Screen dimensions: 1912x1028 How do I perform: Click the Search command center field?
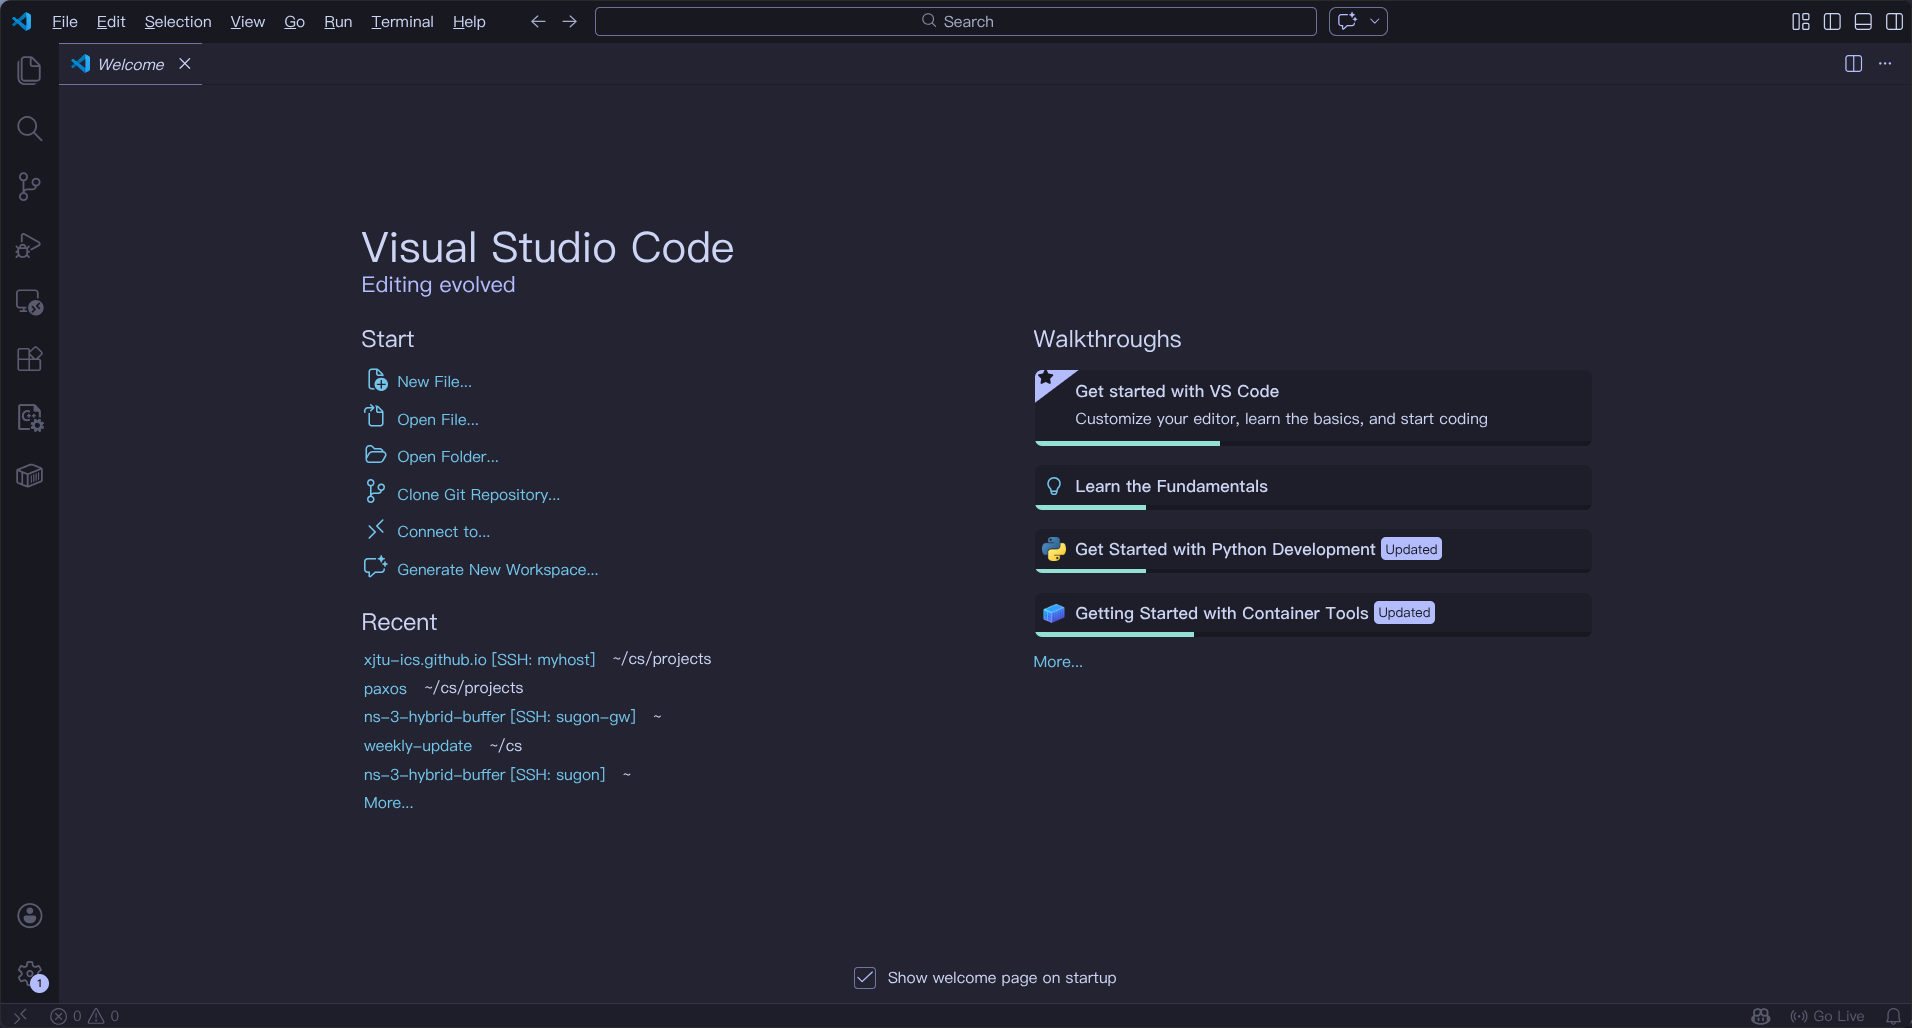pyautogui.click(x=955, y=21)
